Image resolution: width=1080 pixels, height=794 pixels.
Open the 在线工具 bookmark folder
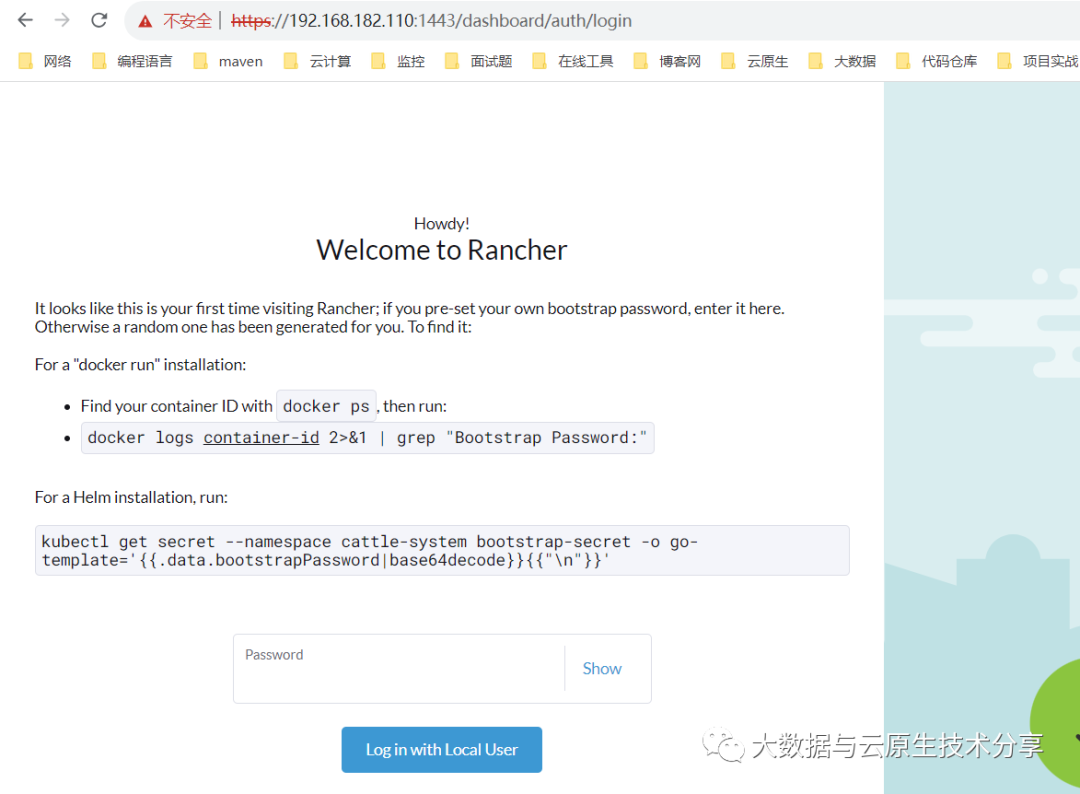pos(573,61)
